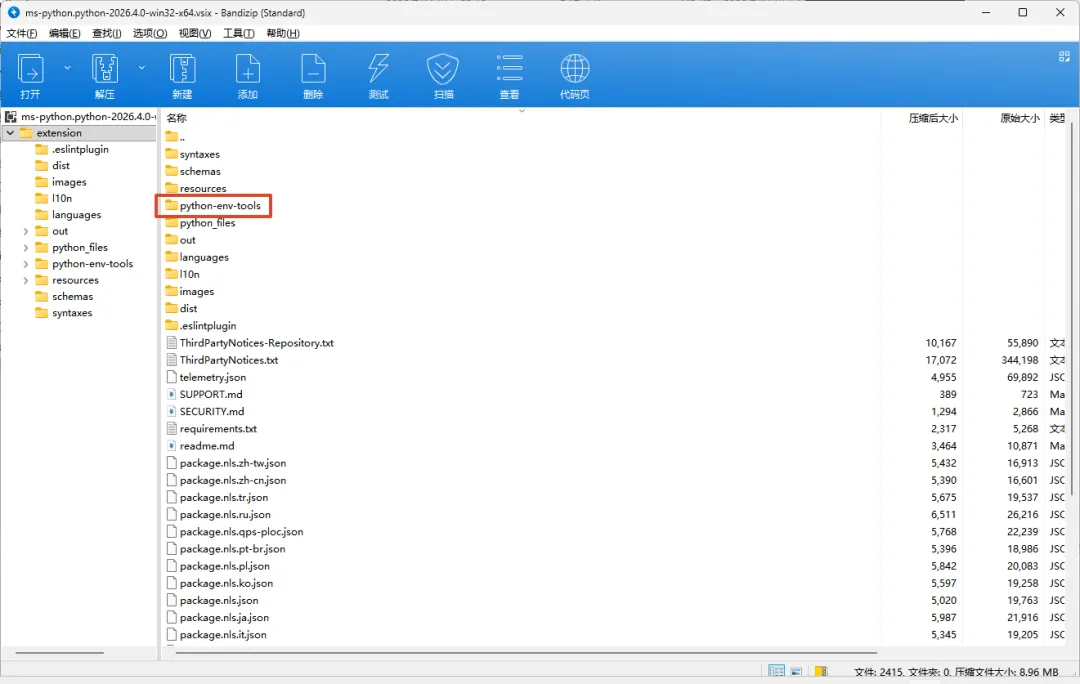Screen dimensions: 1080x684
Task: Open the View (视图) menu
Action: [x=195, y=33]
